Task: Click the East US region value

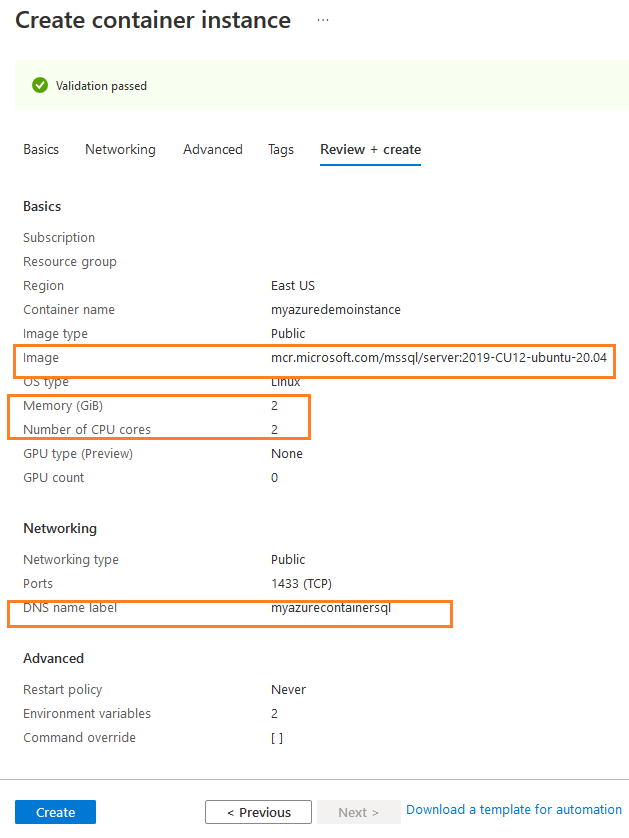Action: click(293, 286)
